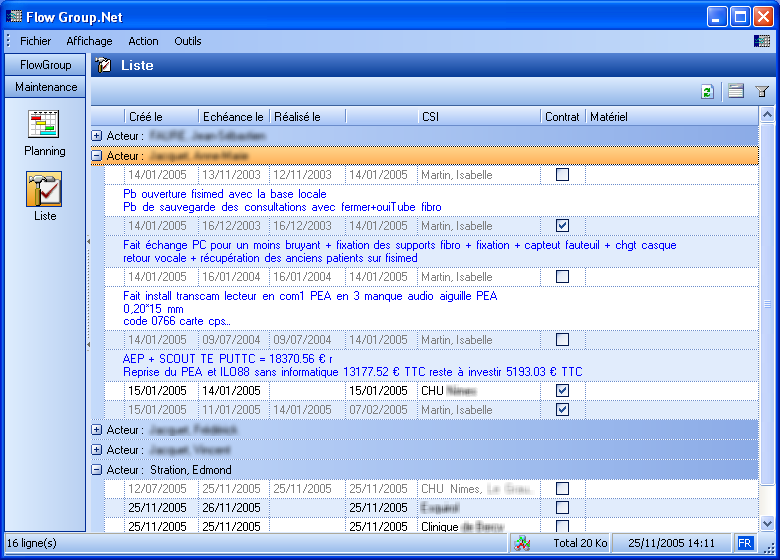Click the list layout toolbar icon
Viewport: 780px width, 560px height.
coord(736,92)
